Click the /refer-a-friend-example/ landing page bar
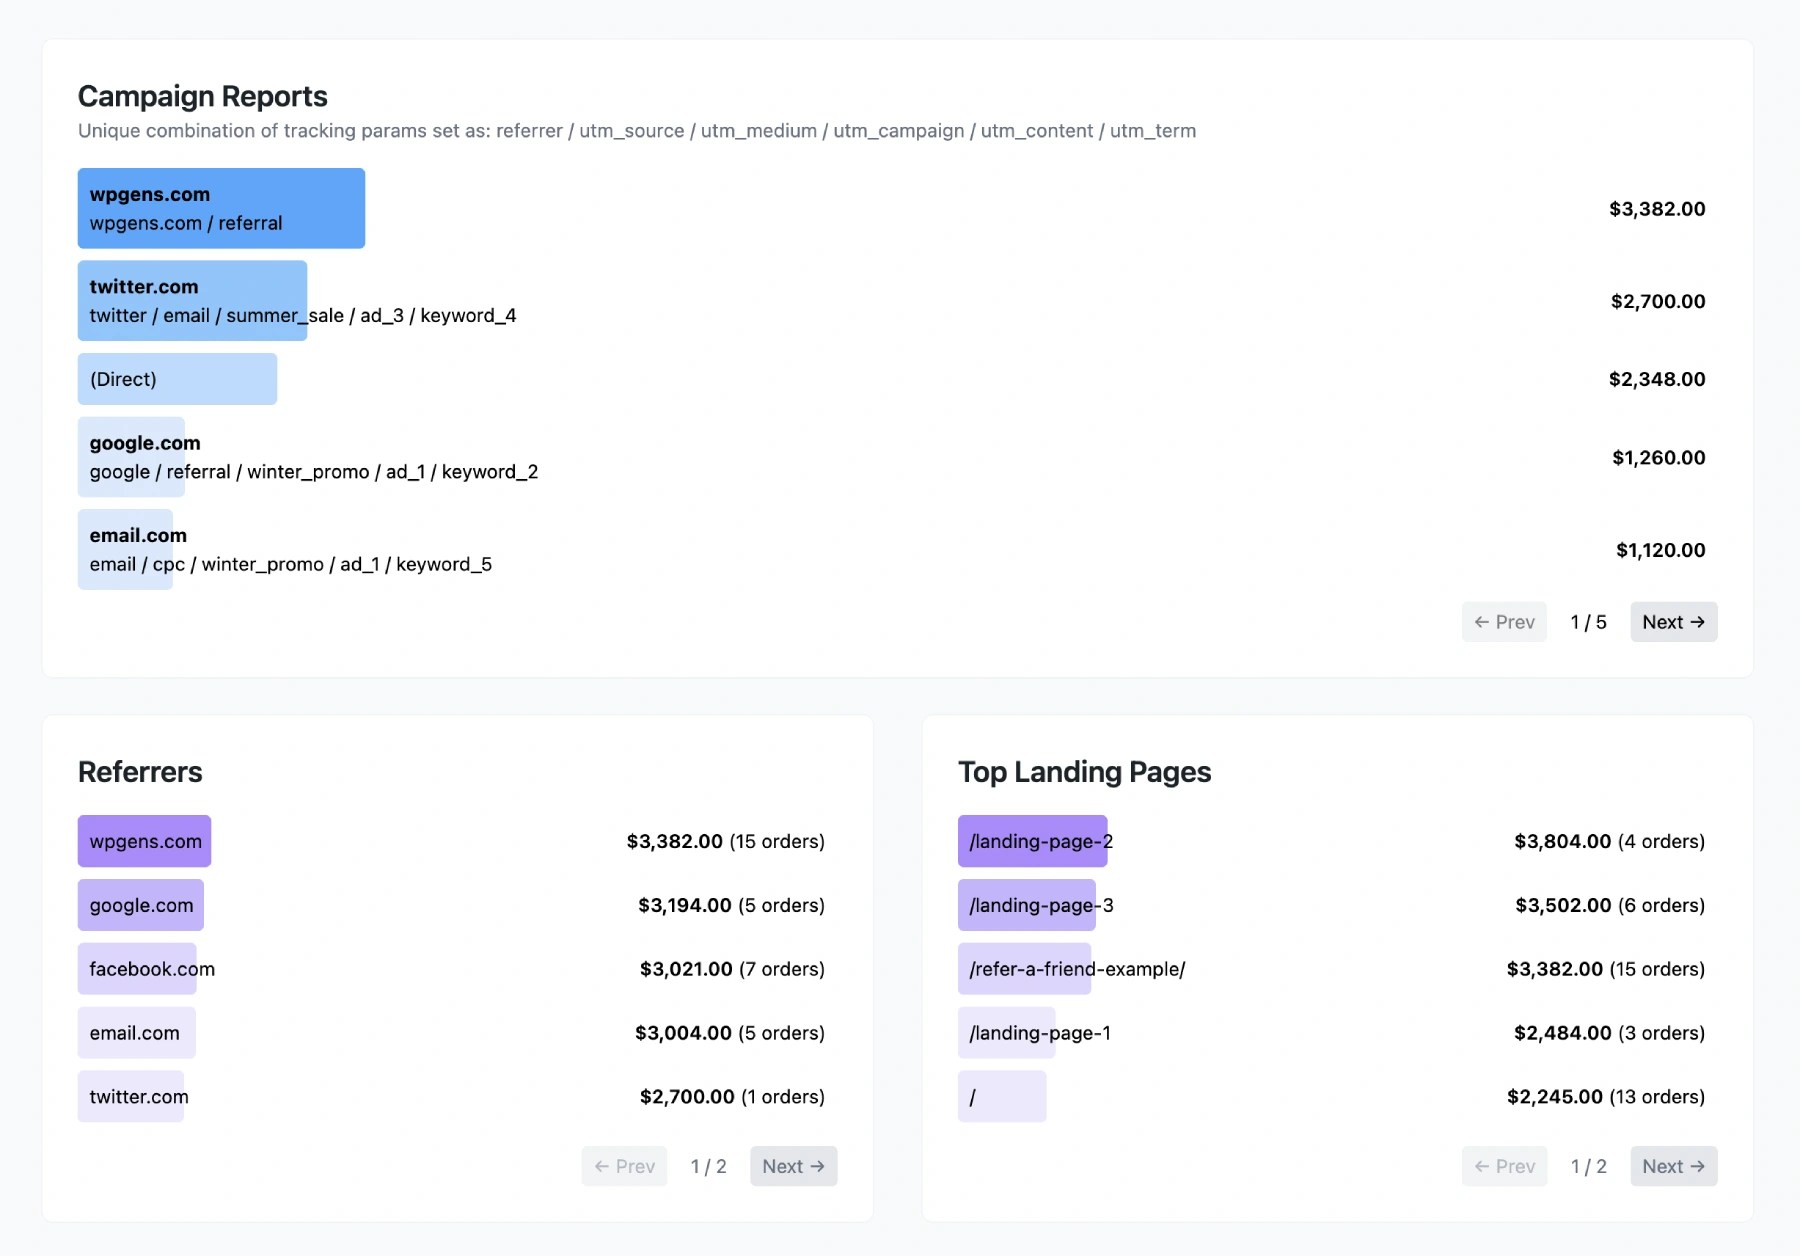1800x1256 pixels. (1024, 968)
